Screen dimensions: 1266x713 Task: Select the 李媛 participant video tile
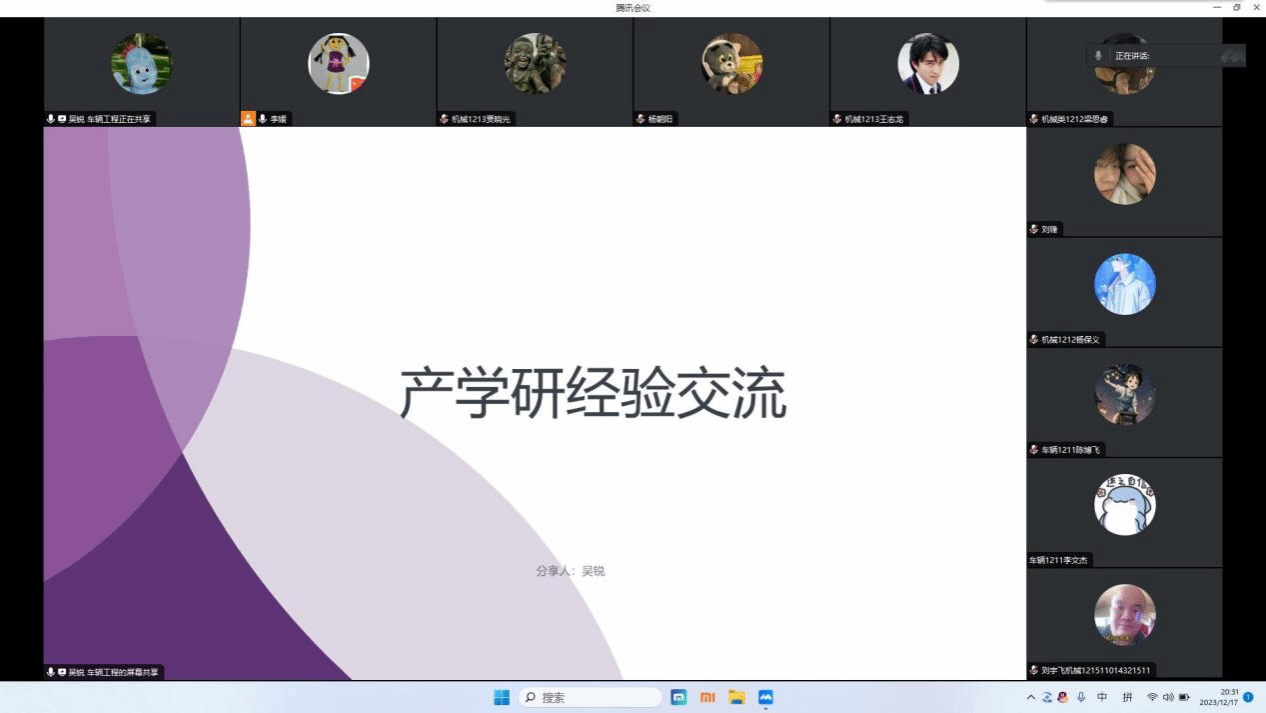[338, 70]
